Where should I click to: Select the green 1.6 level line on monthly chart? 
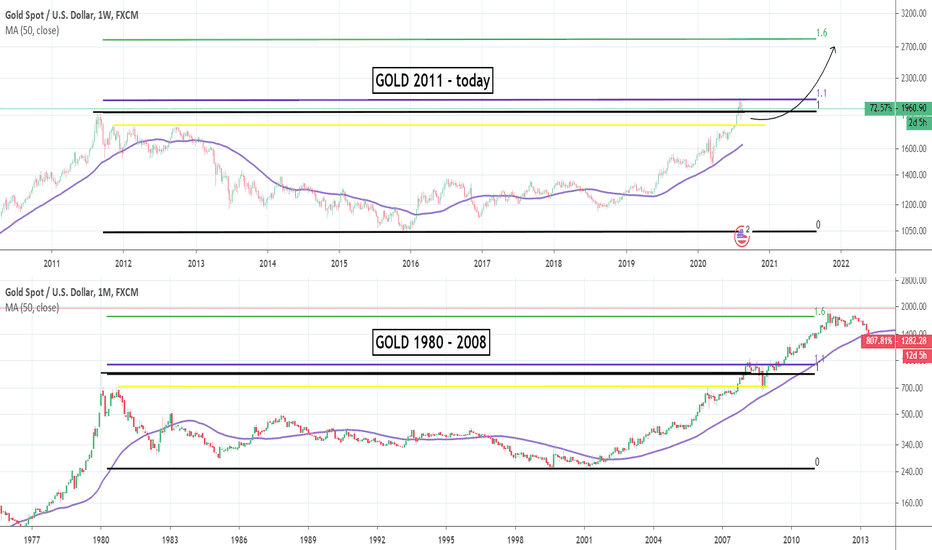(x=460, y=316)
